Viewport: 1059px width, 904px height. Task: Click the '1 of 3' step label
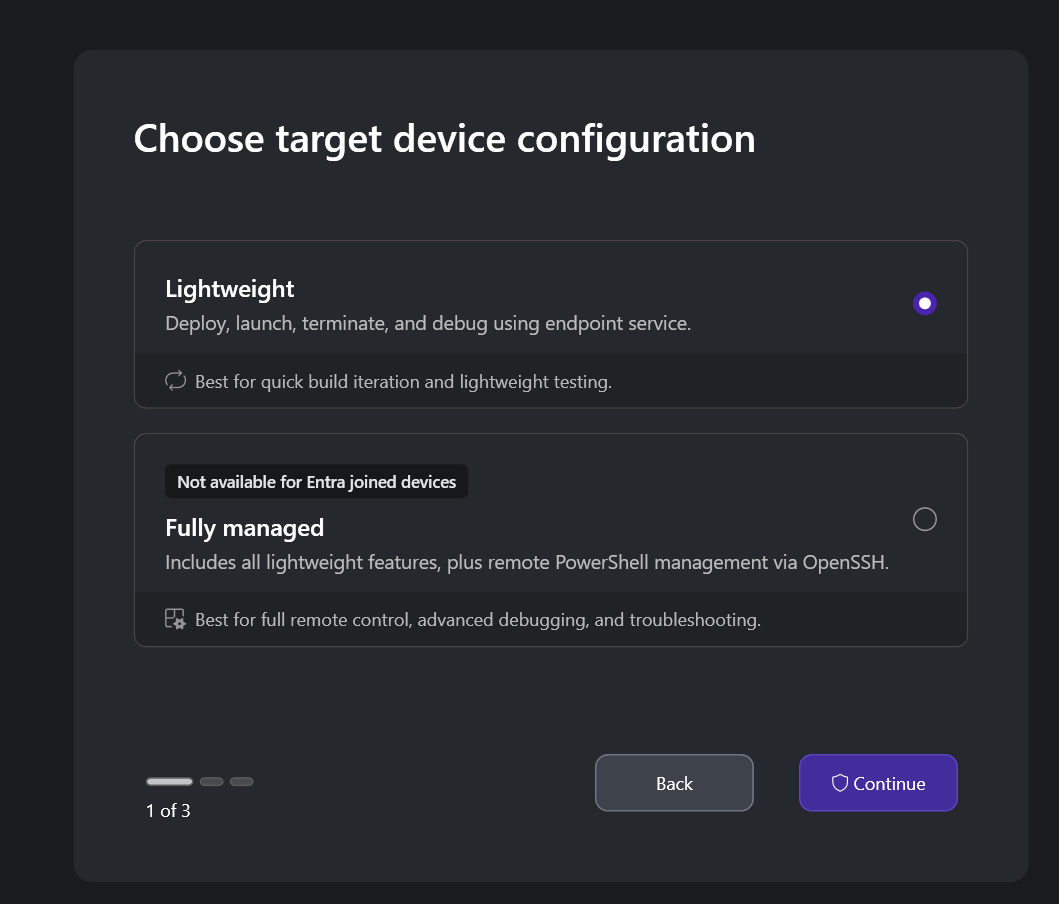click(168, 810)
